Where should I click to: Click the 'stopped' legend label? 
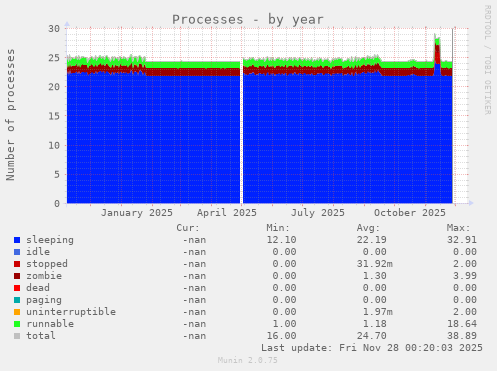[x=47, y=264]
